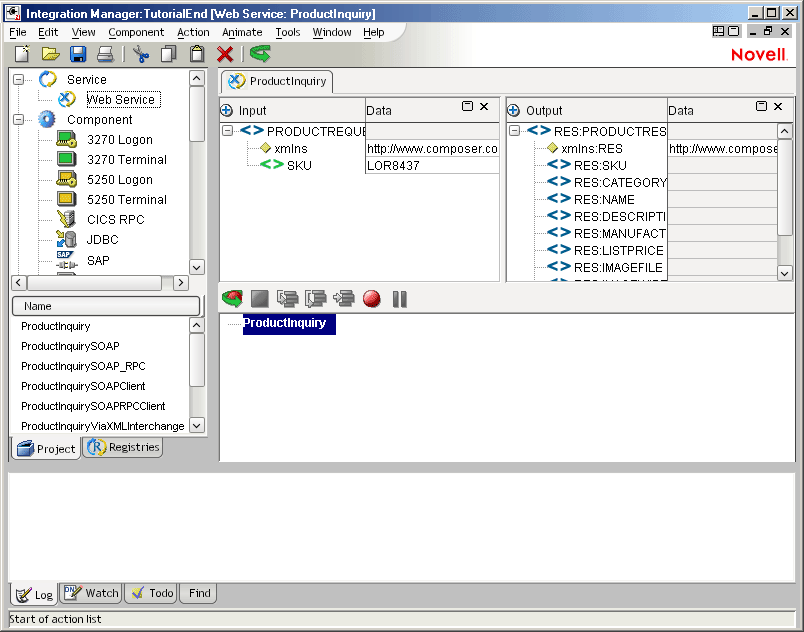
Task: Click the 5250 Terminal component icon
Action: 66,199
